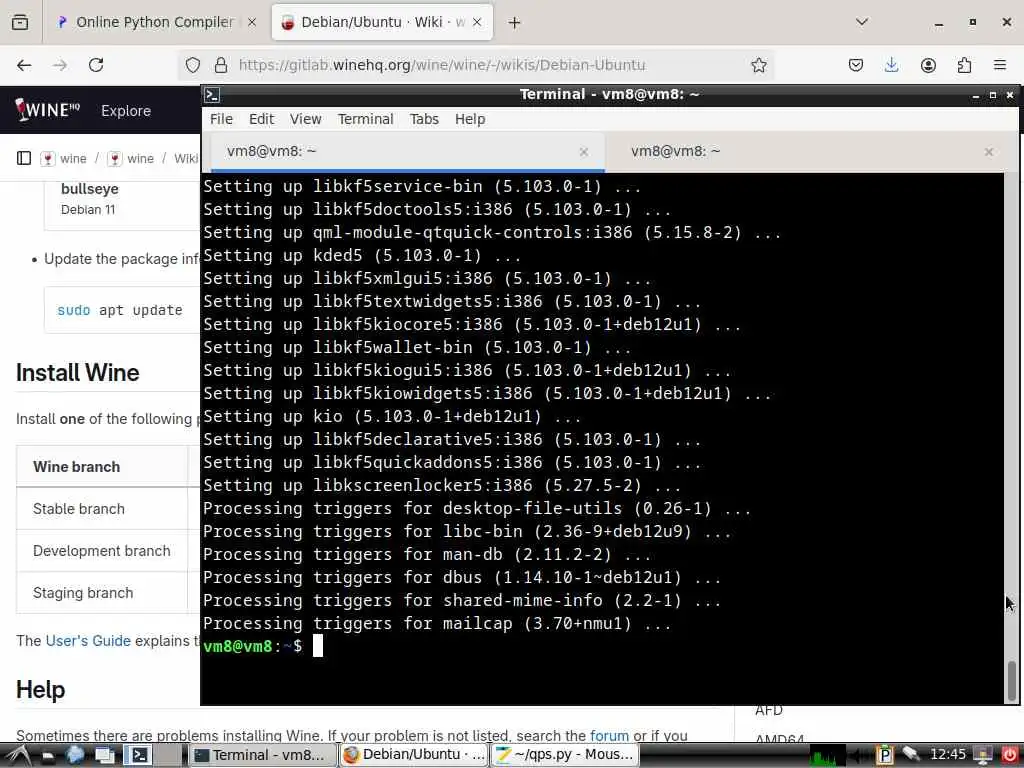The image size is (1024, 768).
Task: Click Firefox's back navigation arrow
Action: point(24,65)
